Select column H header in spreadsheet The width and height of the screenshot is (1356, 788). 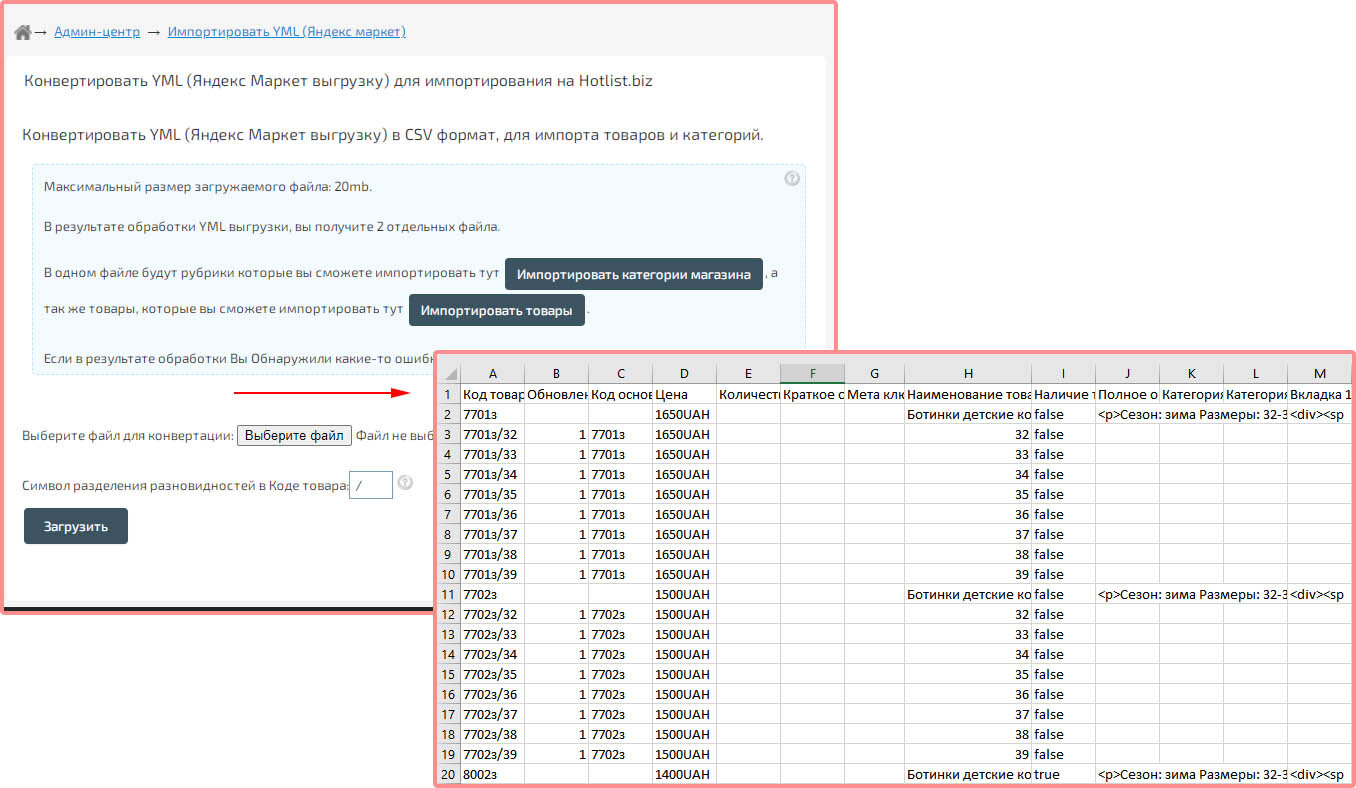point(968,374)
